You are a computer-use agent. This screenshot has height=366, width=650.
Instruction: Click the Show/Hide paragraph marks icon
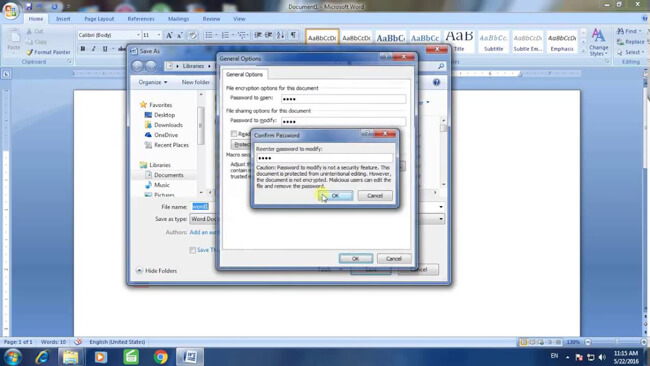click(x=293, y=35)
